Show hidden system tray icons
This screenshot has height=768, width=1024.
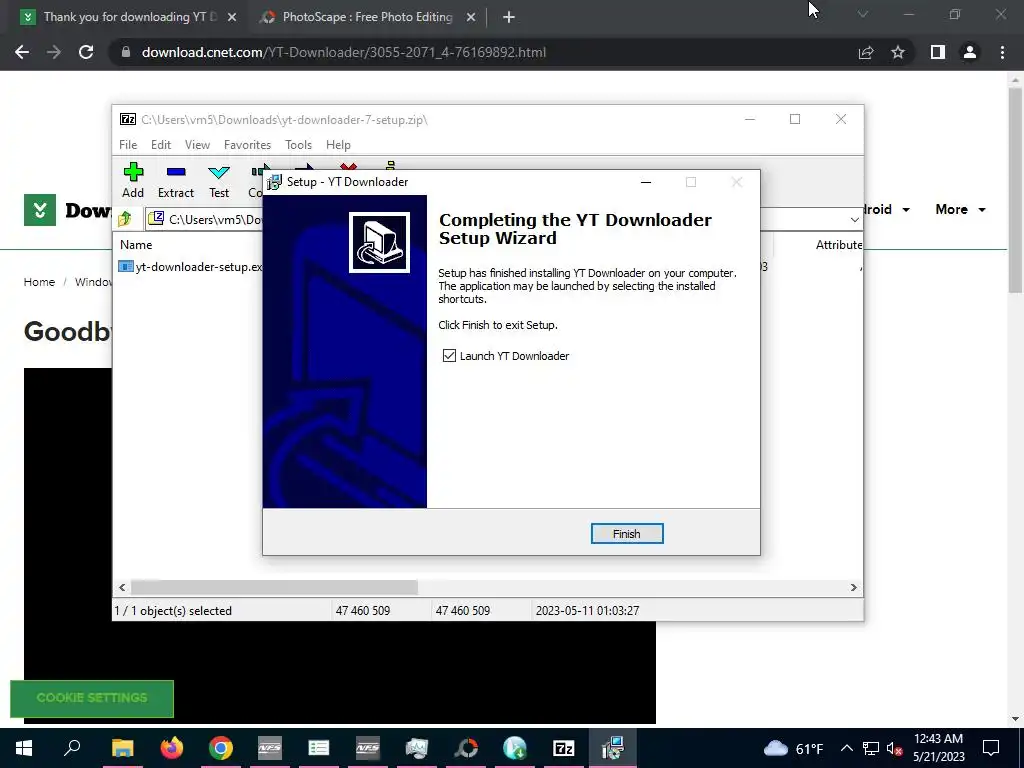point(846,748)
